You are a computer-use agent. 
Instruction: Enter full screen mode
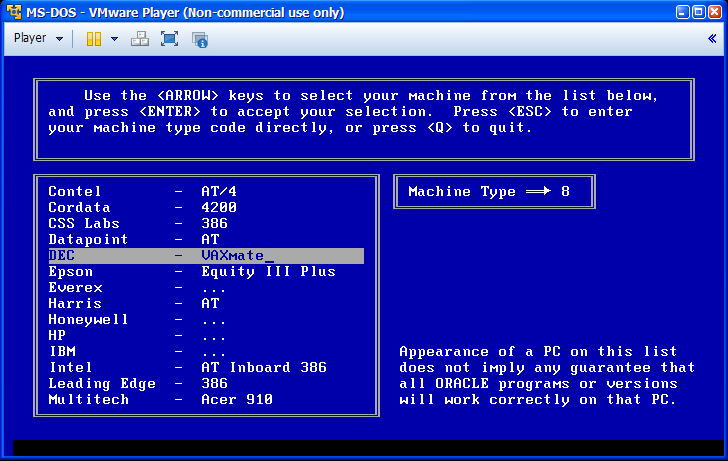(x=169, y=39)
